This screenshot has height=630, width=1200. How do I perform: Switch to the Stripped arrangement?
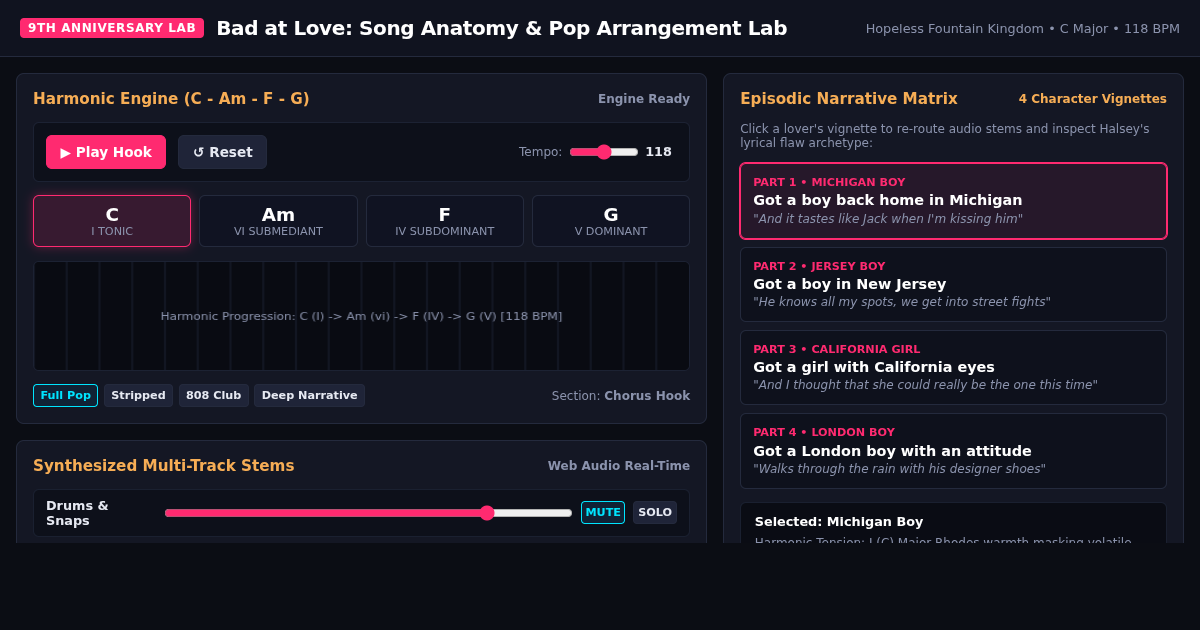point(138,395)
